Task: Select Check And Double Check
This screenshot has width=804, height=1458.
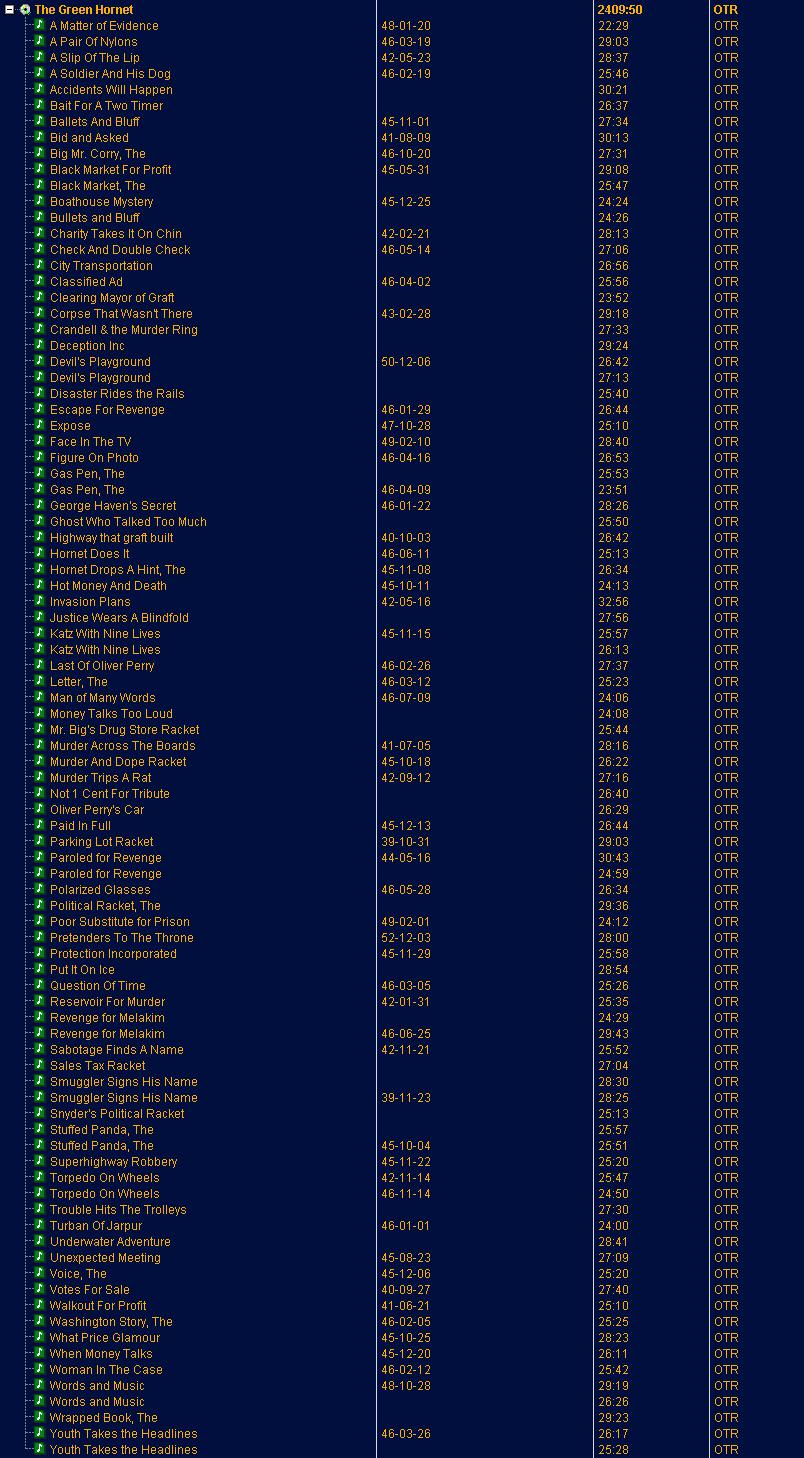Action: click(x=120, y=250)
